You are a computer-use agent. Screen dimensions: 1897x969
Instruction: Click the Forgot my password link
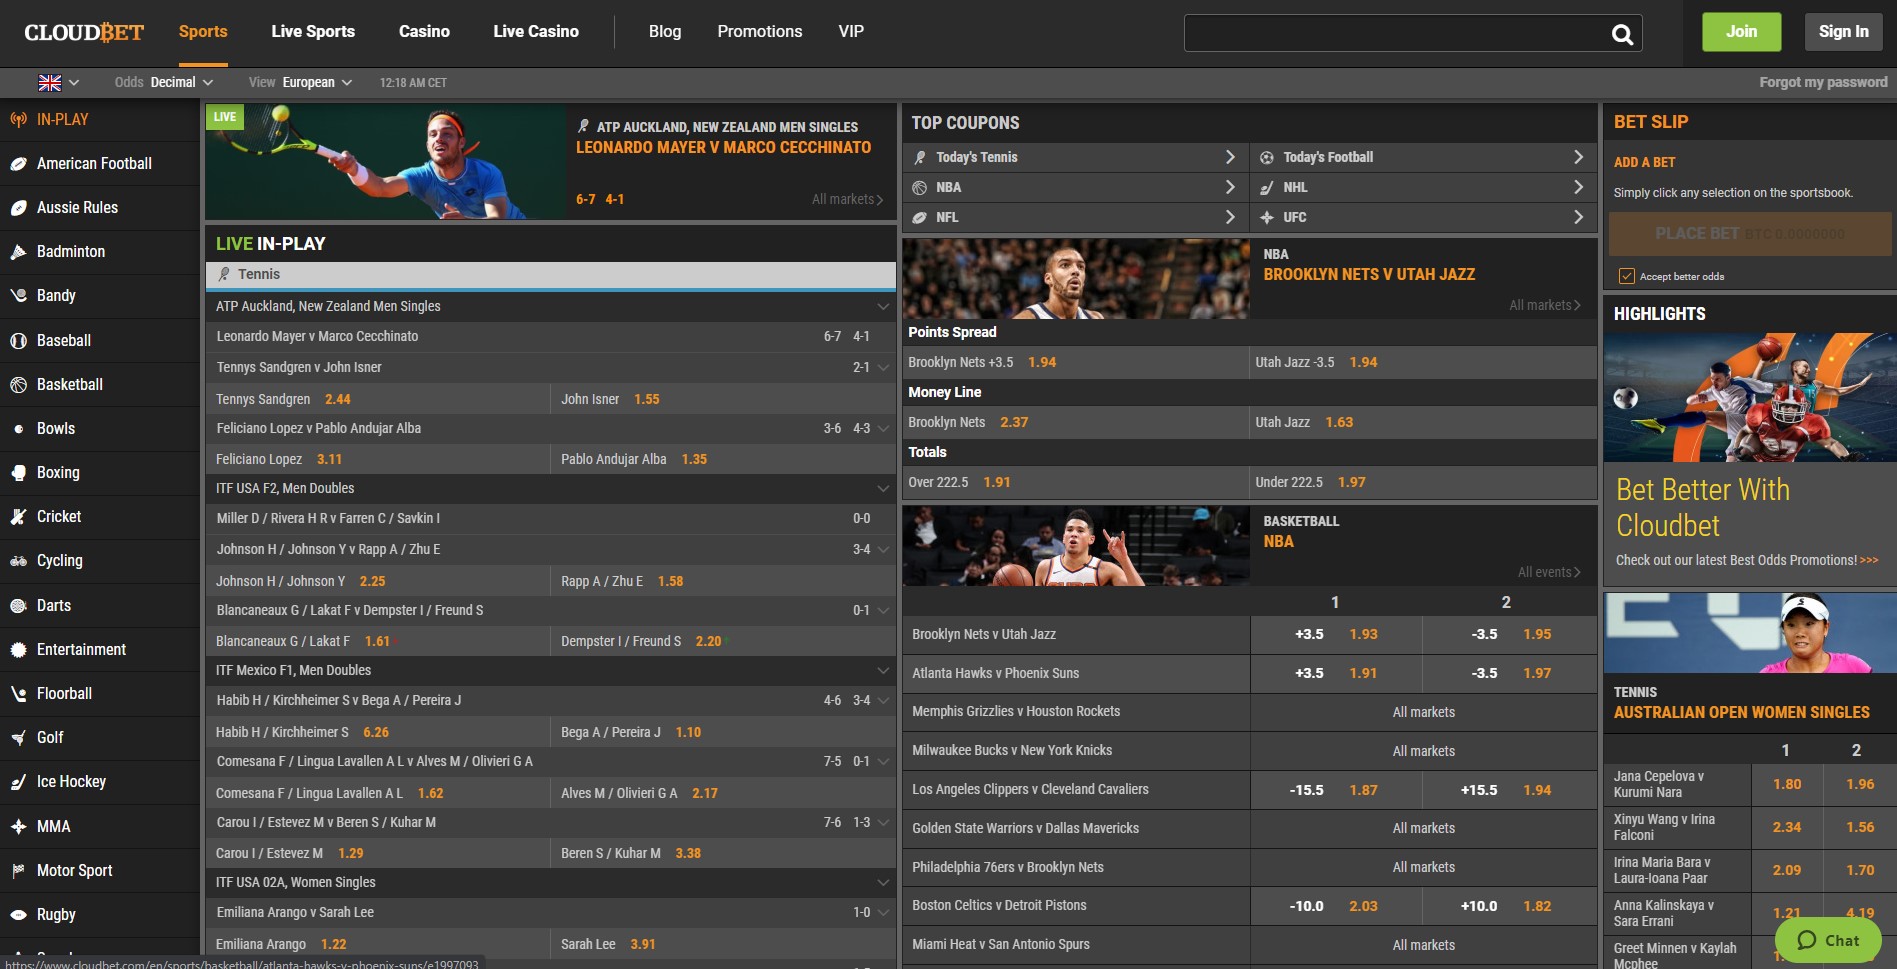click(x=1823, y=83)
